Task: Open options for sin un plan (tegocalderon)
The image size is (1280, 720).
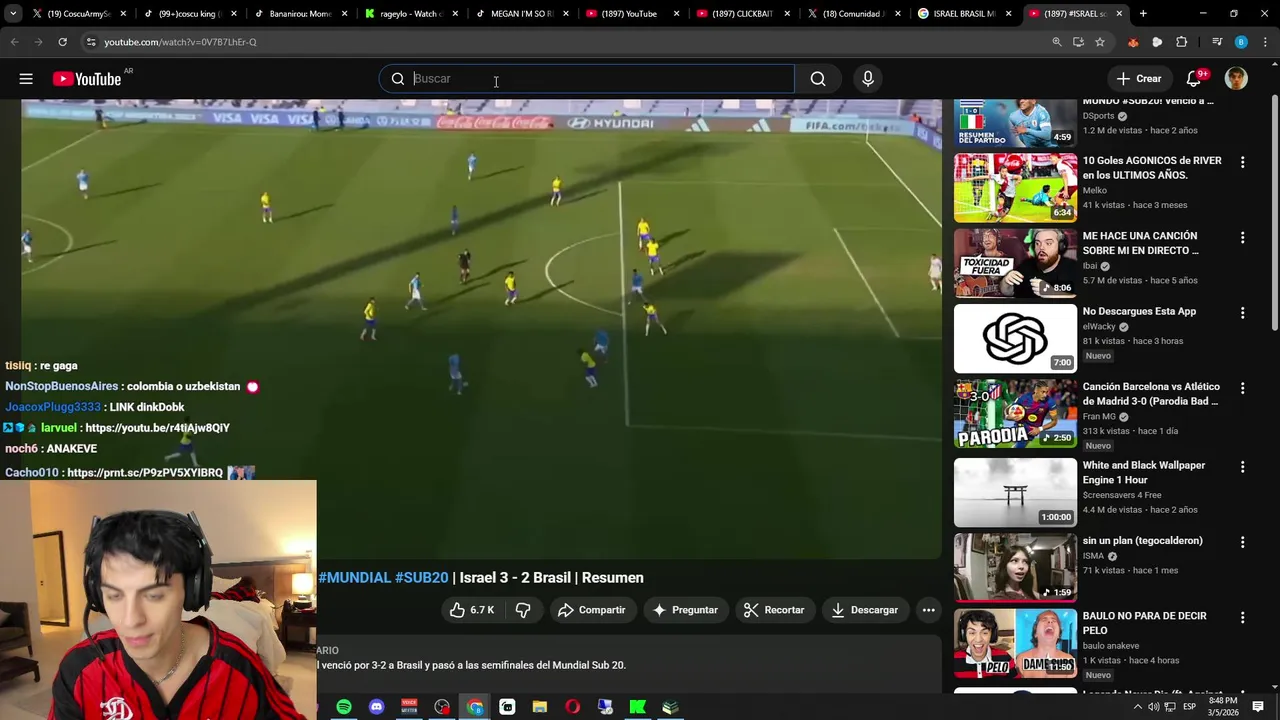Action: click(x=1242, y=542)
